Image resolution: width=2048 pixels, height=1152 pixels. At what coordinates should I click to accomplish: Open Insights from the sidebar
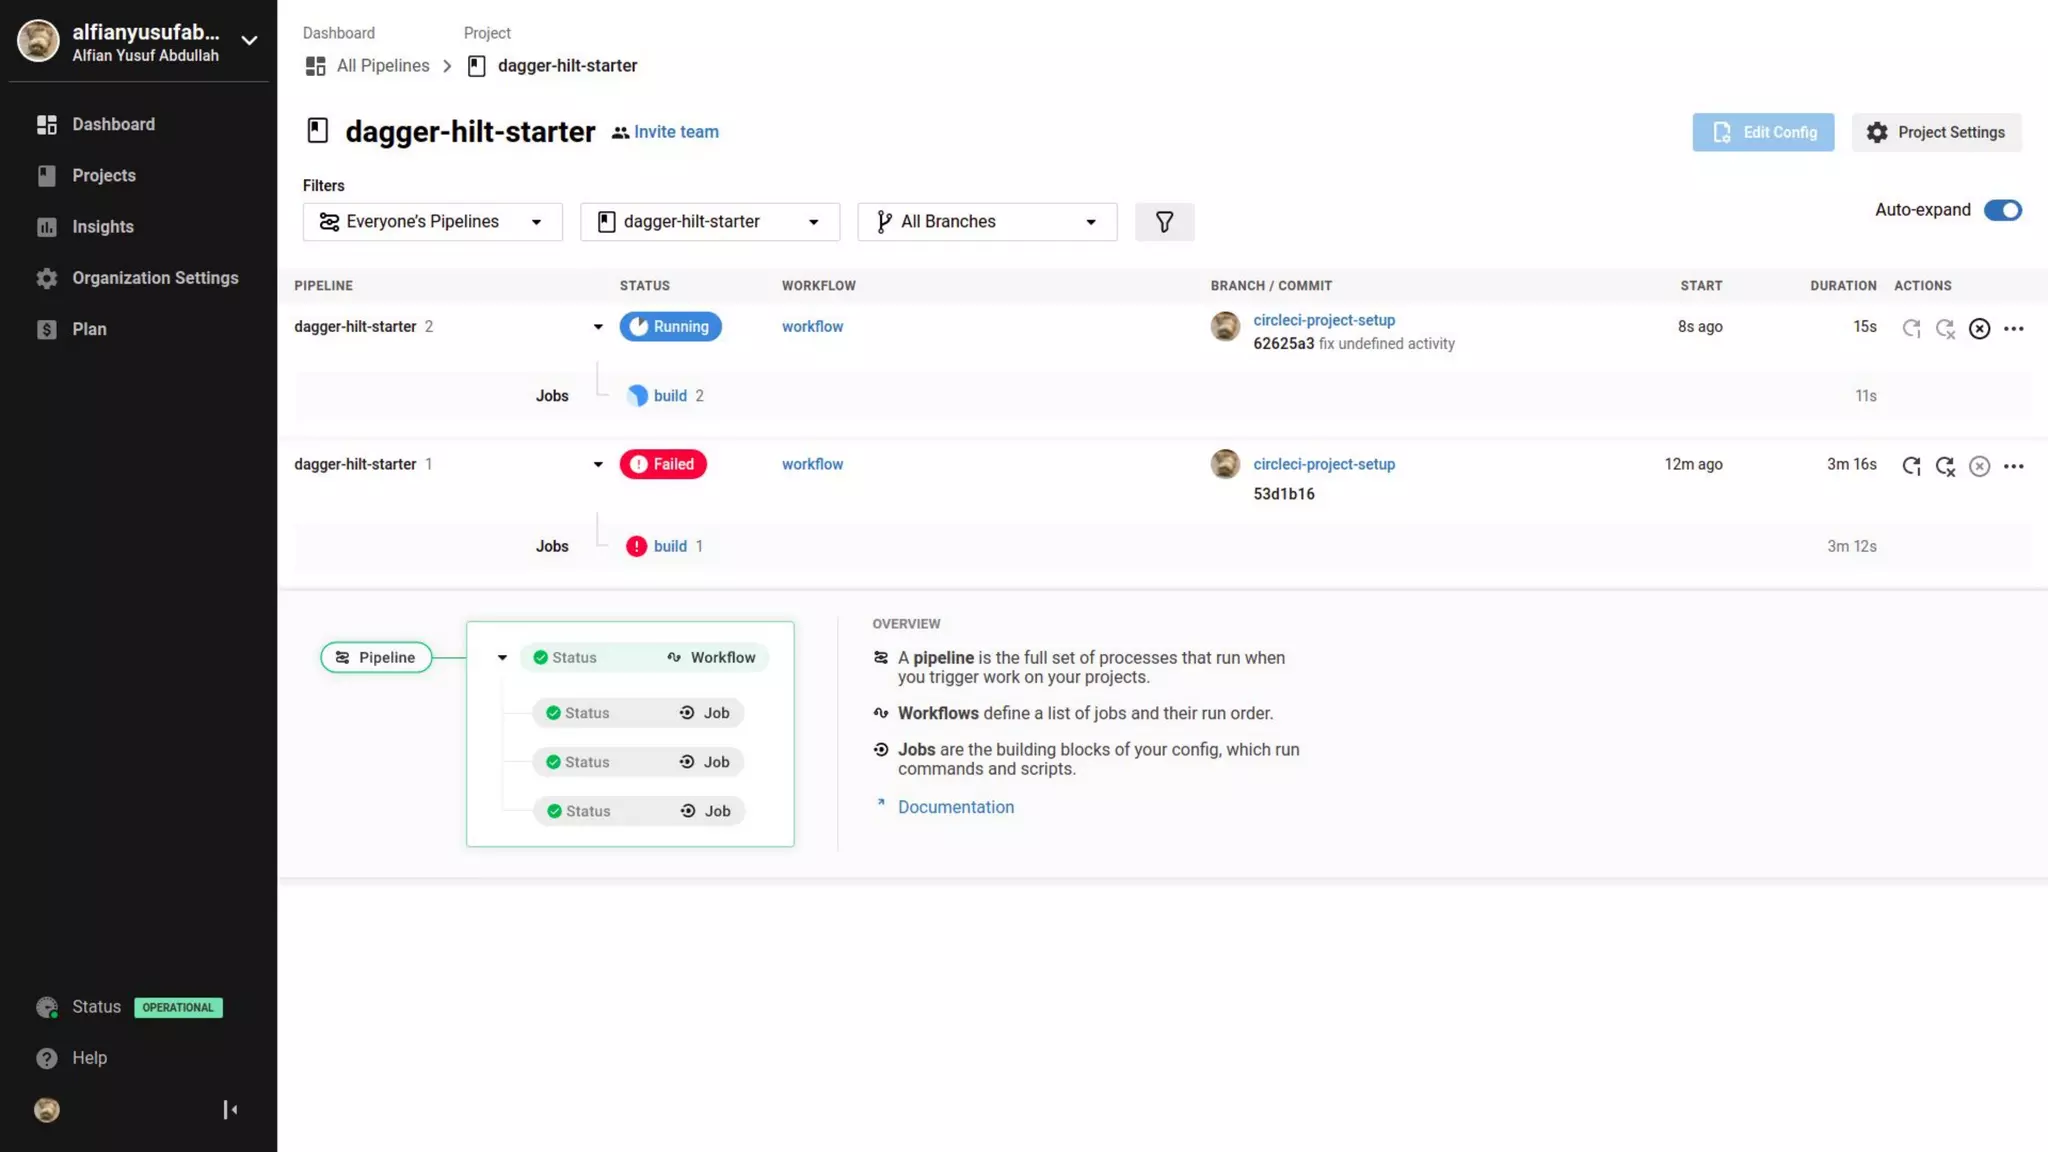(102, 227)
